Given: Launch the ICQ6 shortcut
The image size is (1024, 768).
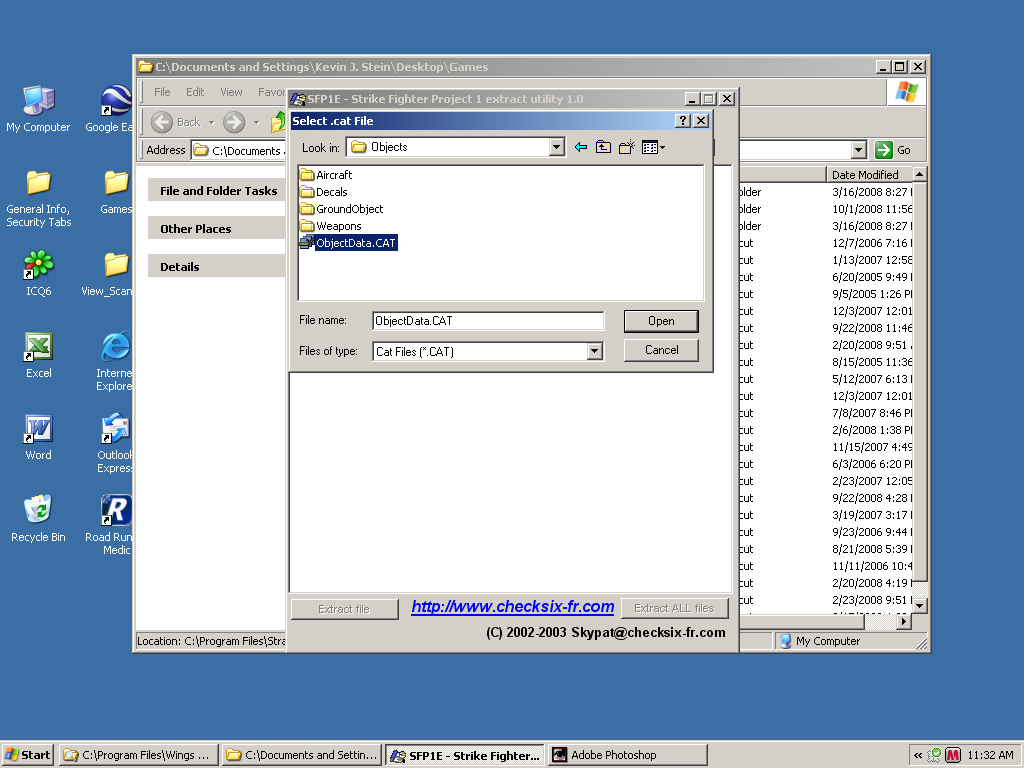Looking at the screenshot, I should click(39, 274).
